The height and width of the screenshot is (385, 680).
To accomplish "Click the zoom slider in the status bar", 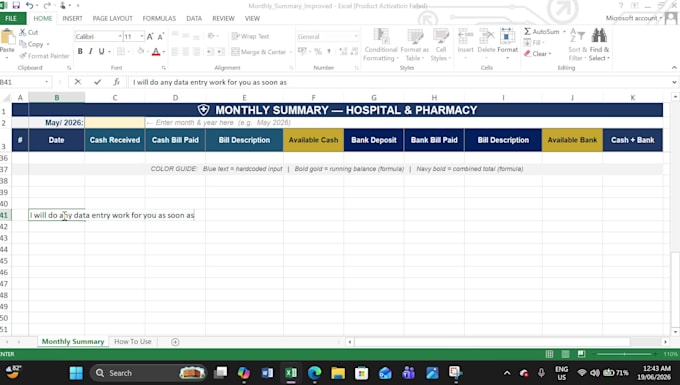I will click(624, 354).
